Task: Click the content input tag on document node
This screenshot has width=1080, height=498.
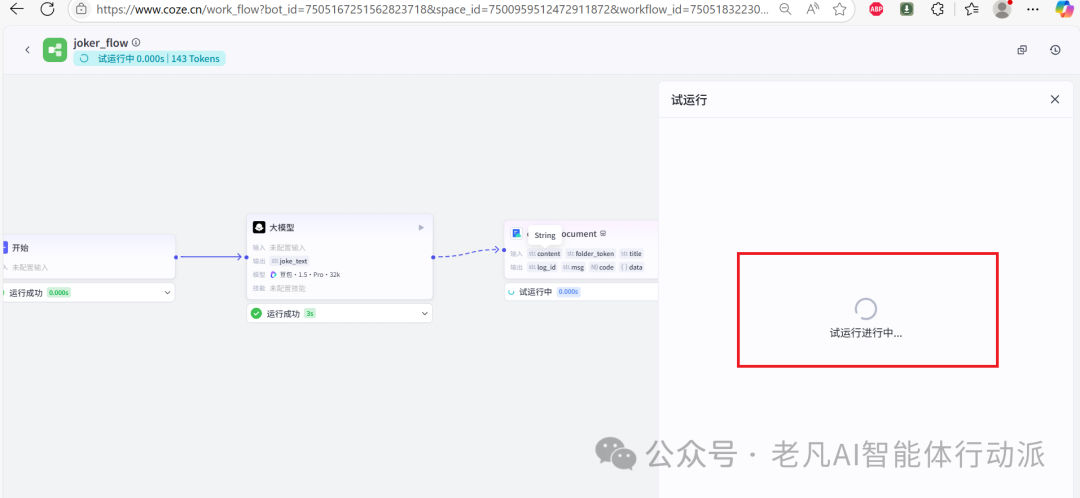Action: coord(544,253)
